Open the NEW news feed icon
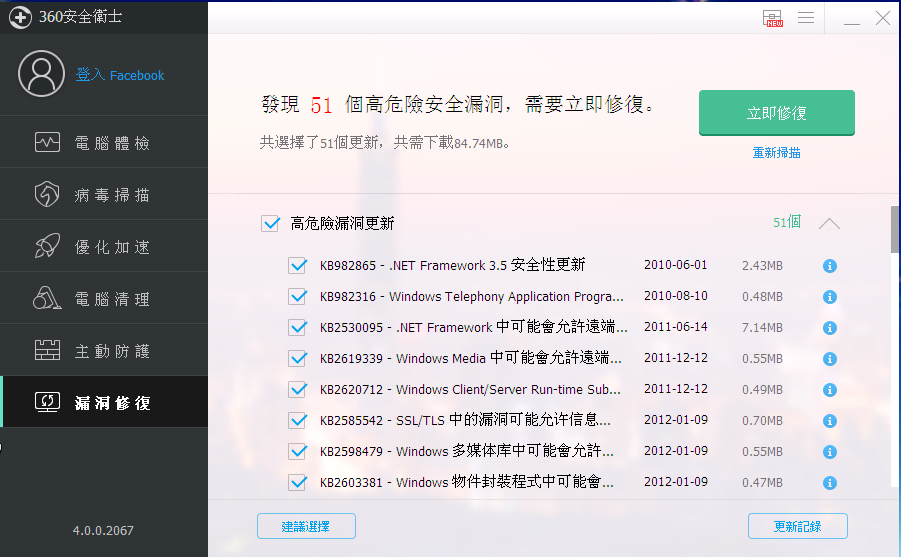Viewport: 901px width, 557px height. pos(773,18)
